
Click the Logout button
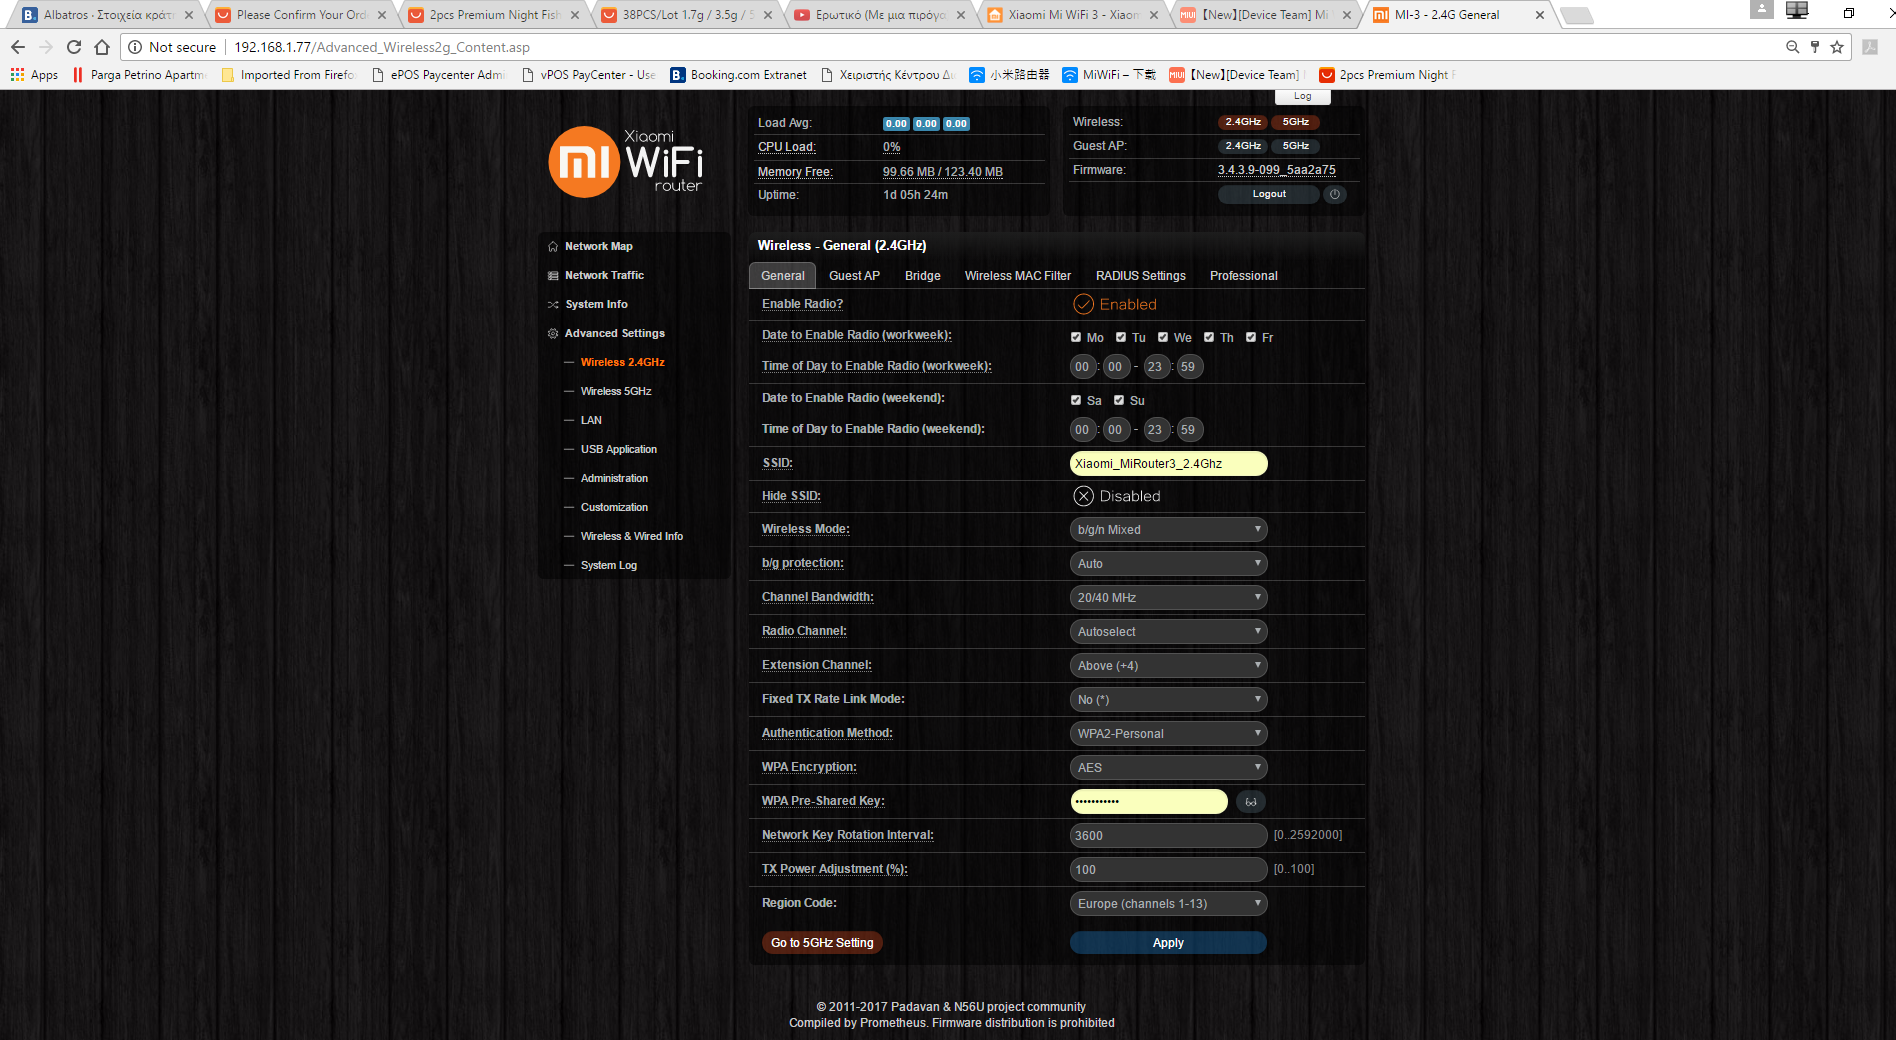(1269, 194)
